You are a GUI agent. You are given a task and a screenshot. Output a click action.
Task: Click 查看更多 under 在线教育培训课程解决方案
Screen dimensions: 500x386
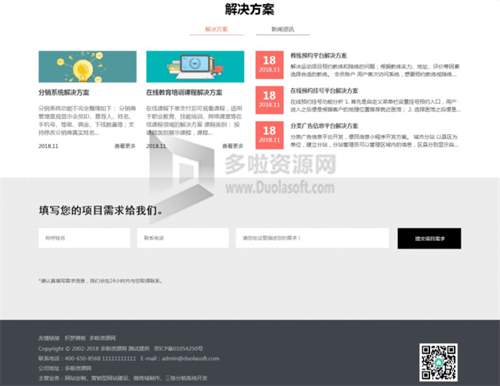point(233,146)
